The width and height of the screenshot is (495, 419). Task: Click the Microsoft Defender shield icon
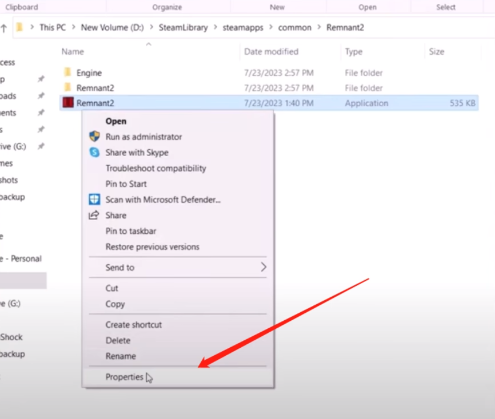point(94,199)
